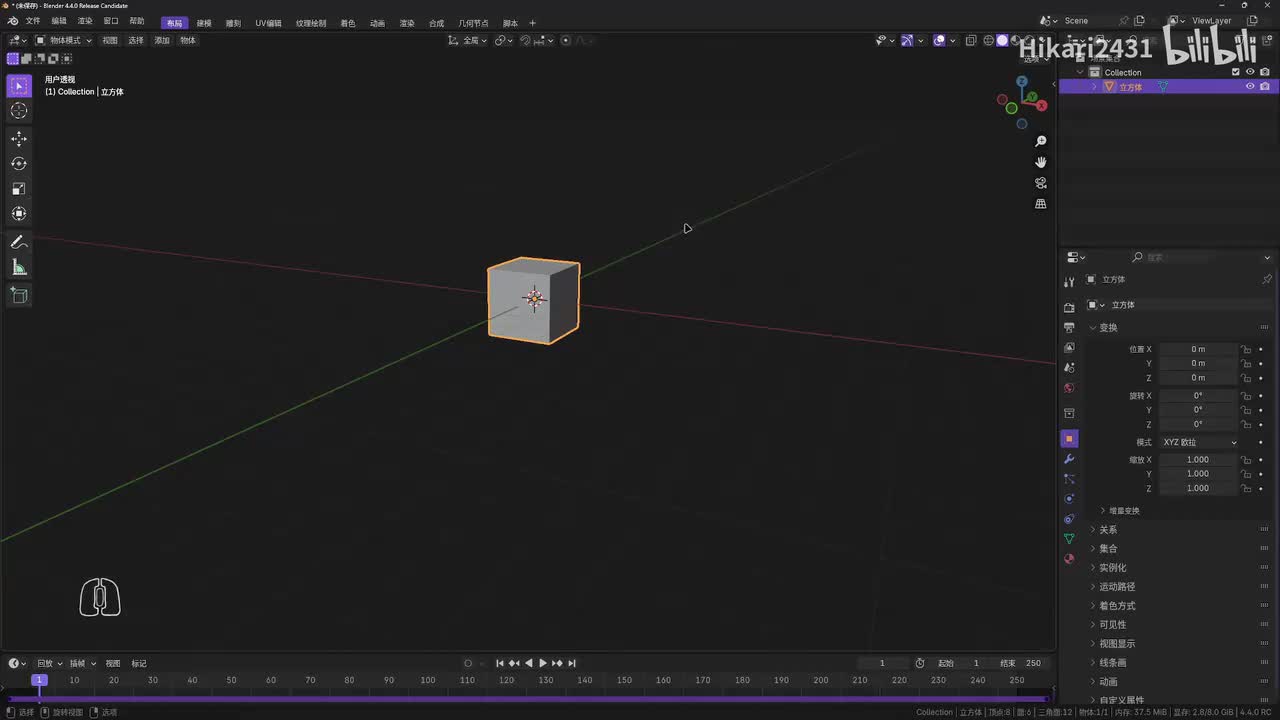The width and height of the screenshot is (1280, 720).
Task: Open the 标记 menu in timeline
Action: (139, 663)
